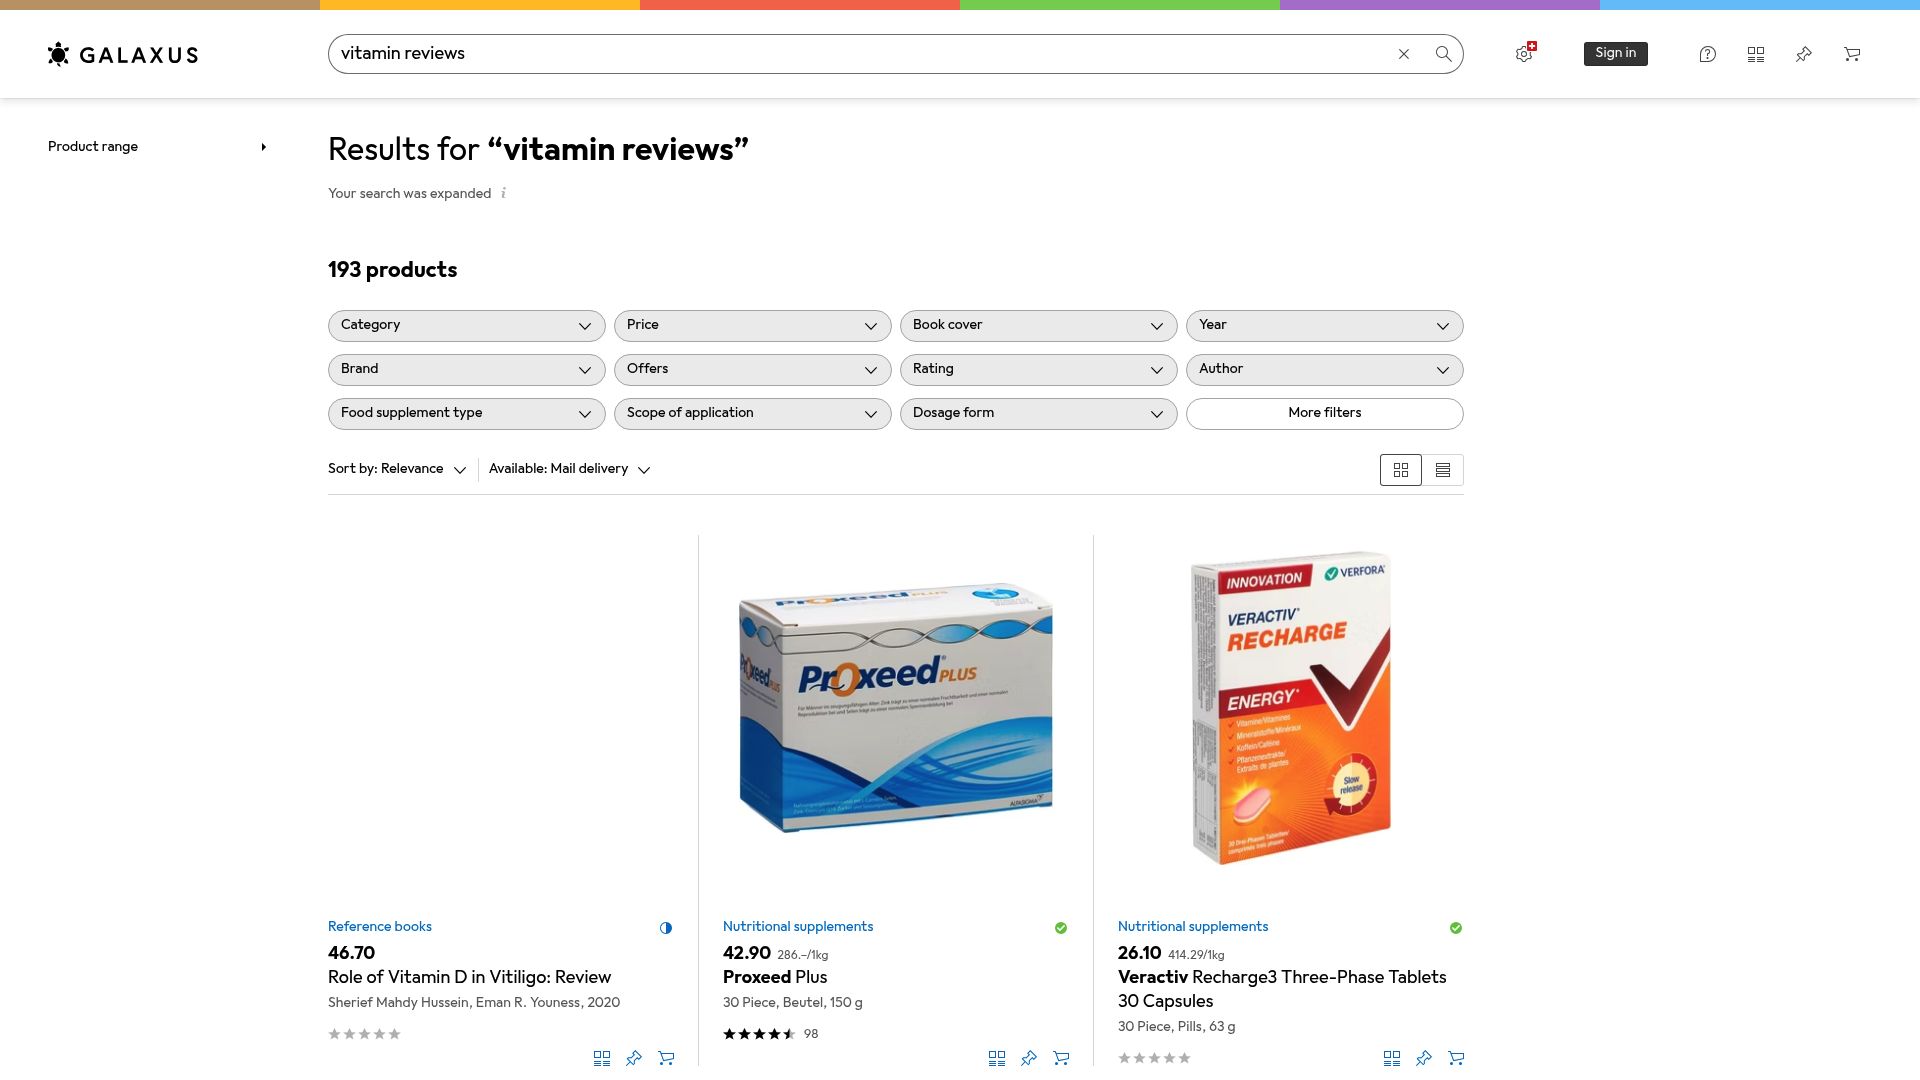Screen dimensions: 1920x1080
Task: Open the shopping cart
Action: click(1852, 54)
